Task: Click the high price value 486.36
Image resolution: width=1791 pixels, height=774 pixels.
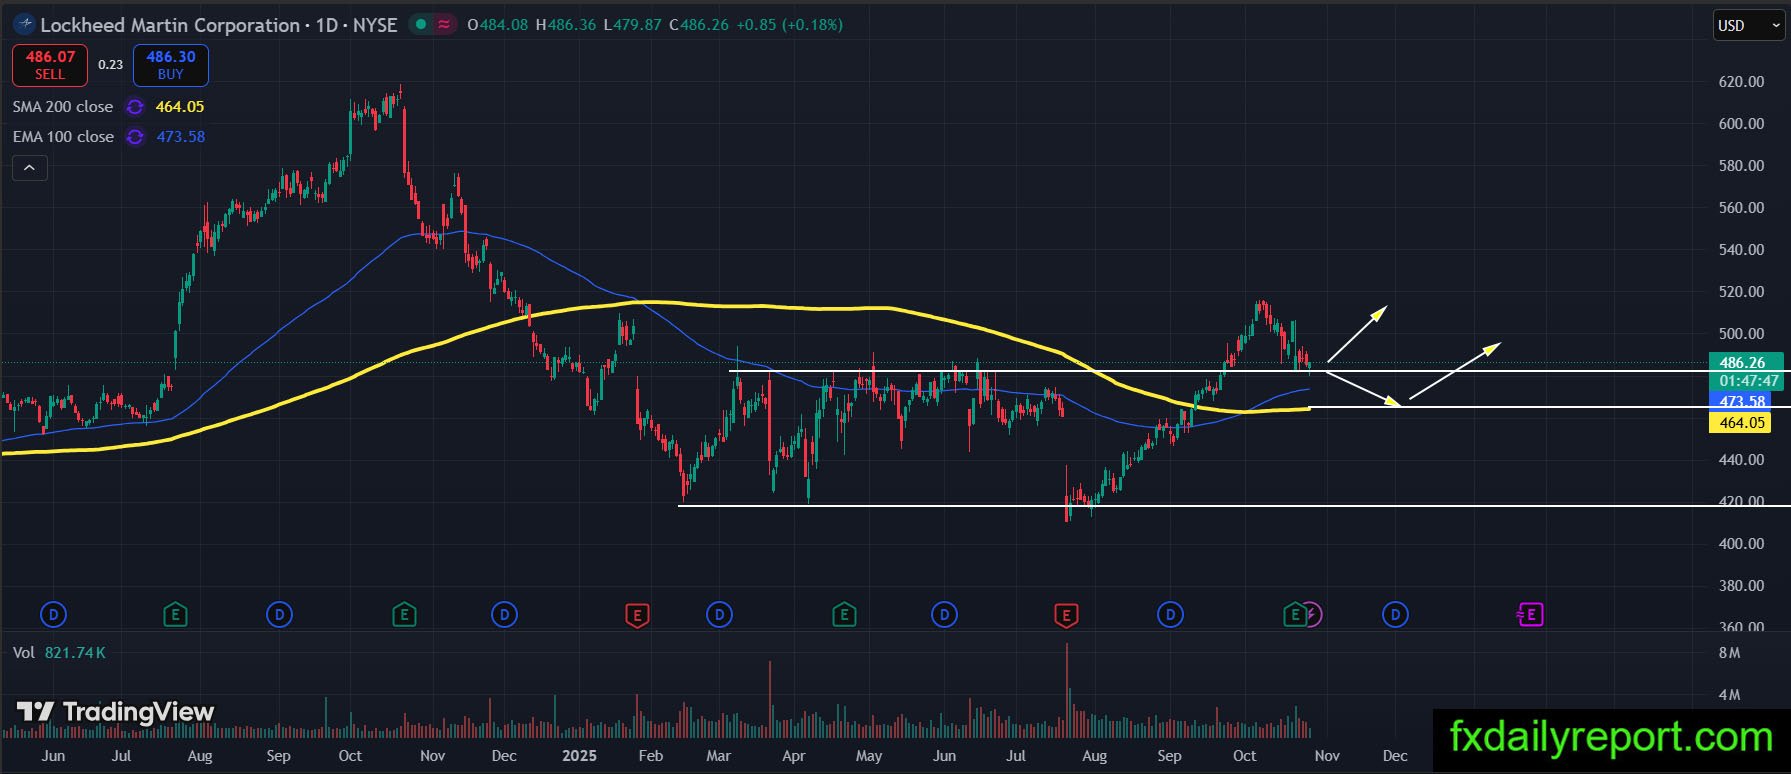Action: (572, 25)
